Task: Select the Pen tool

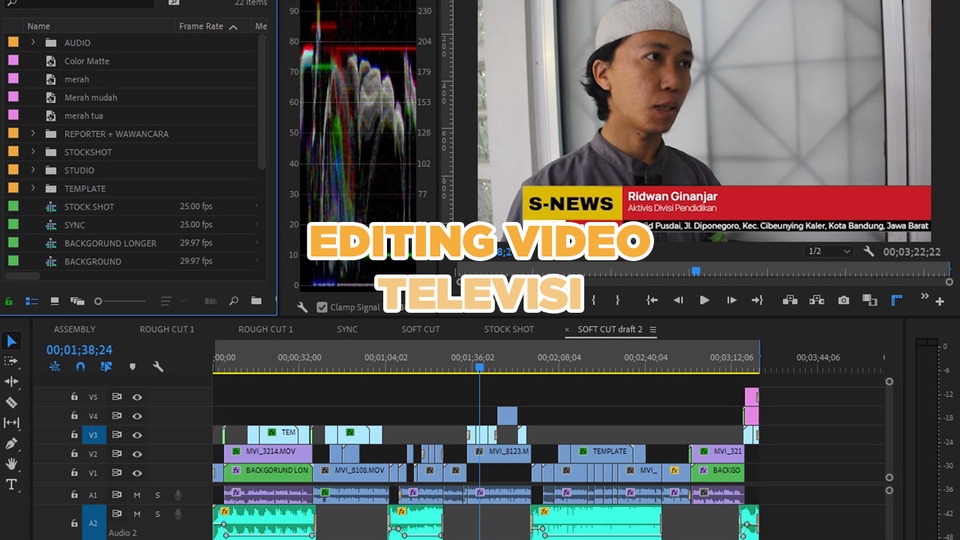Action: pos(12,443)
